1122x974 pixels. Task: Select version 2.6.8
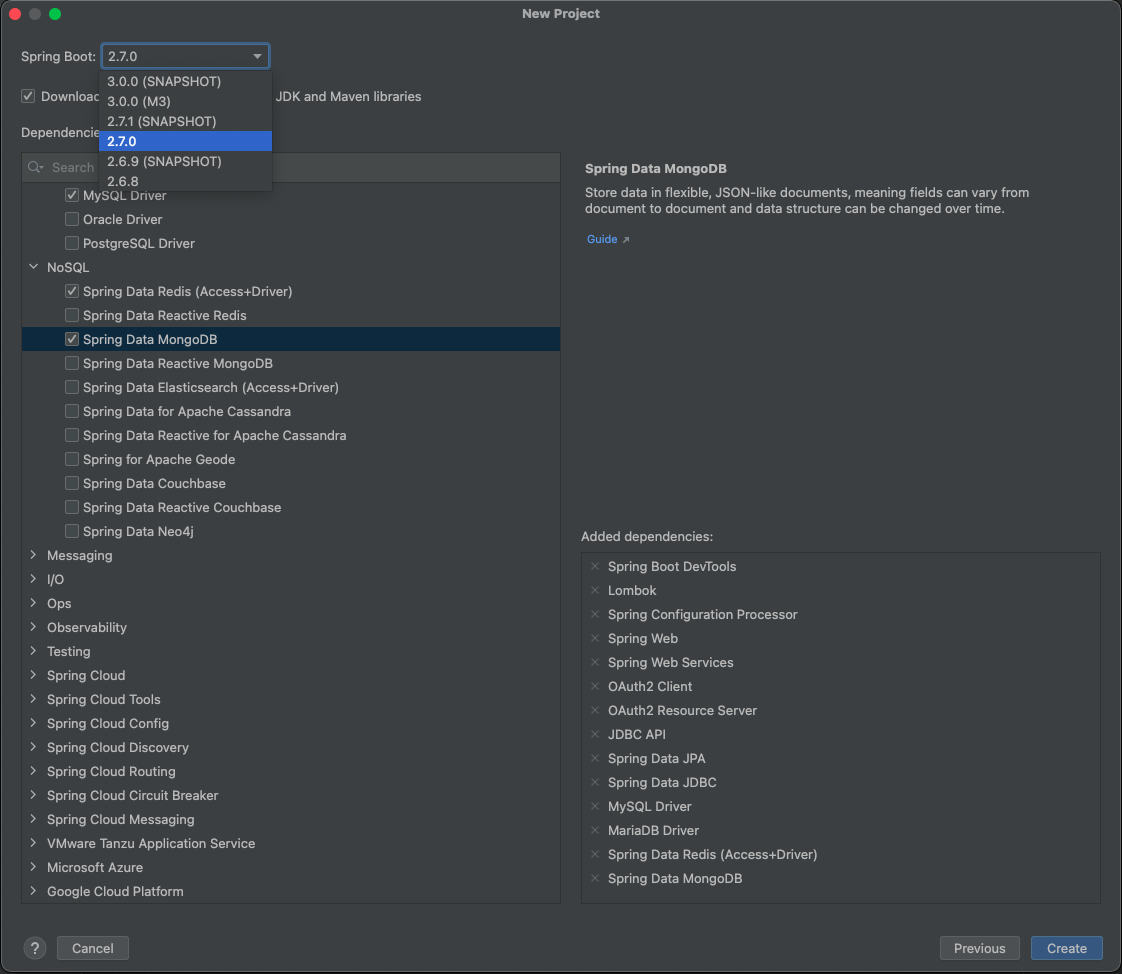(x=185, y=181)
